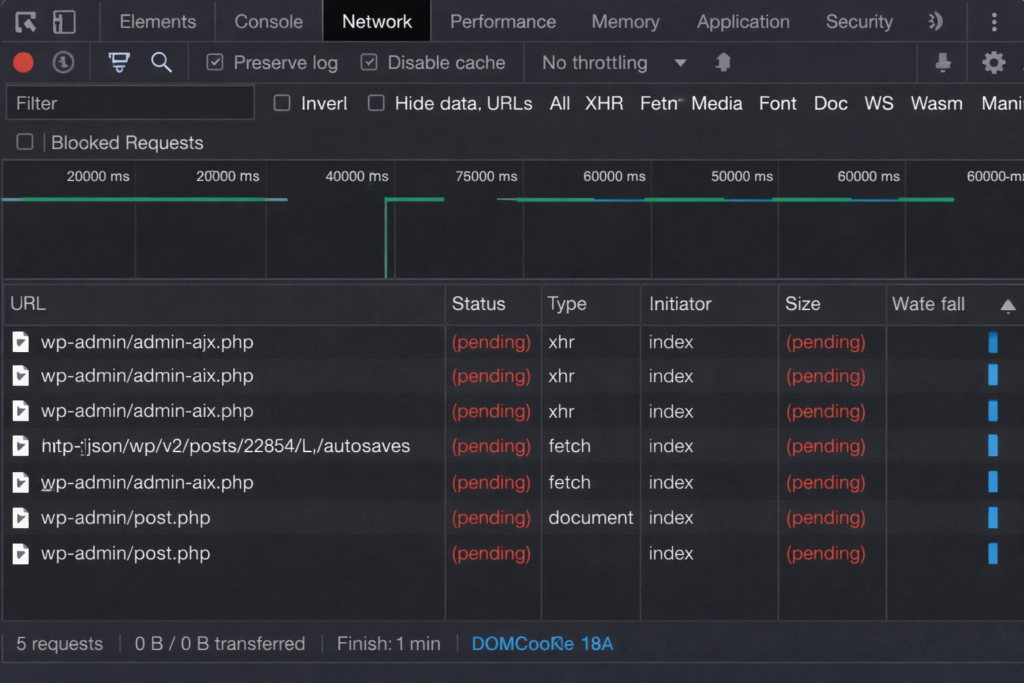The height and width of the screenshot is (683, 1024).
Task: Focus the Filter requests input field
Action: click(130, 102)
